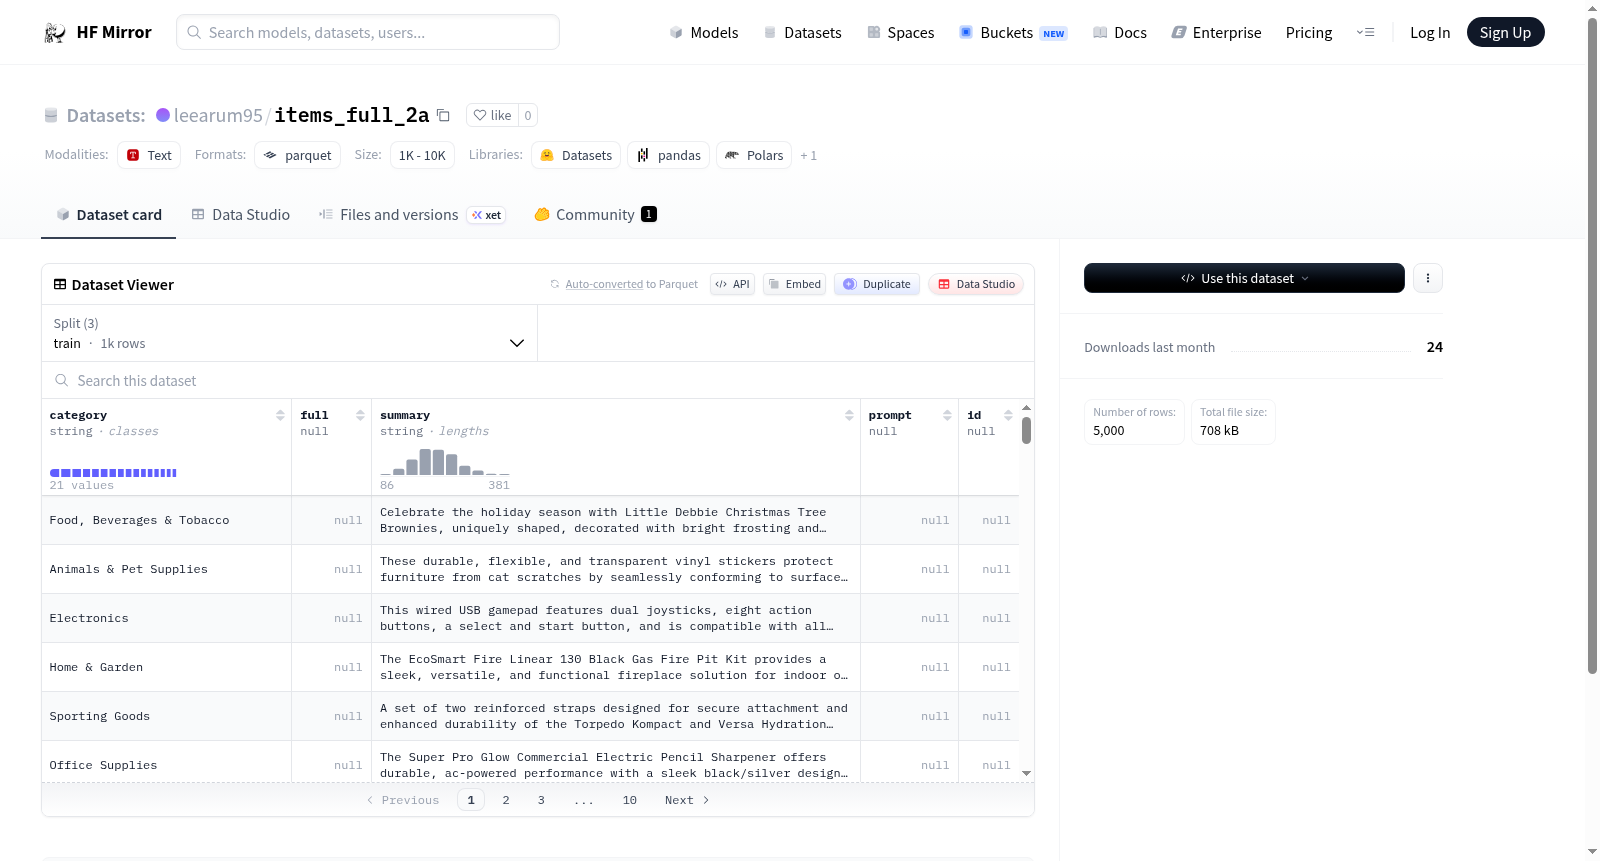Viewport: 1600px width, 861px height.
Task: Open the three-dot options menu beside Use this dataset
Action: coord(1428,278)
